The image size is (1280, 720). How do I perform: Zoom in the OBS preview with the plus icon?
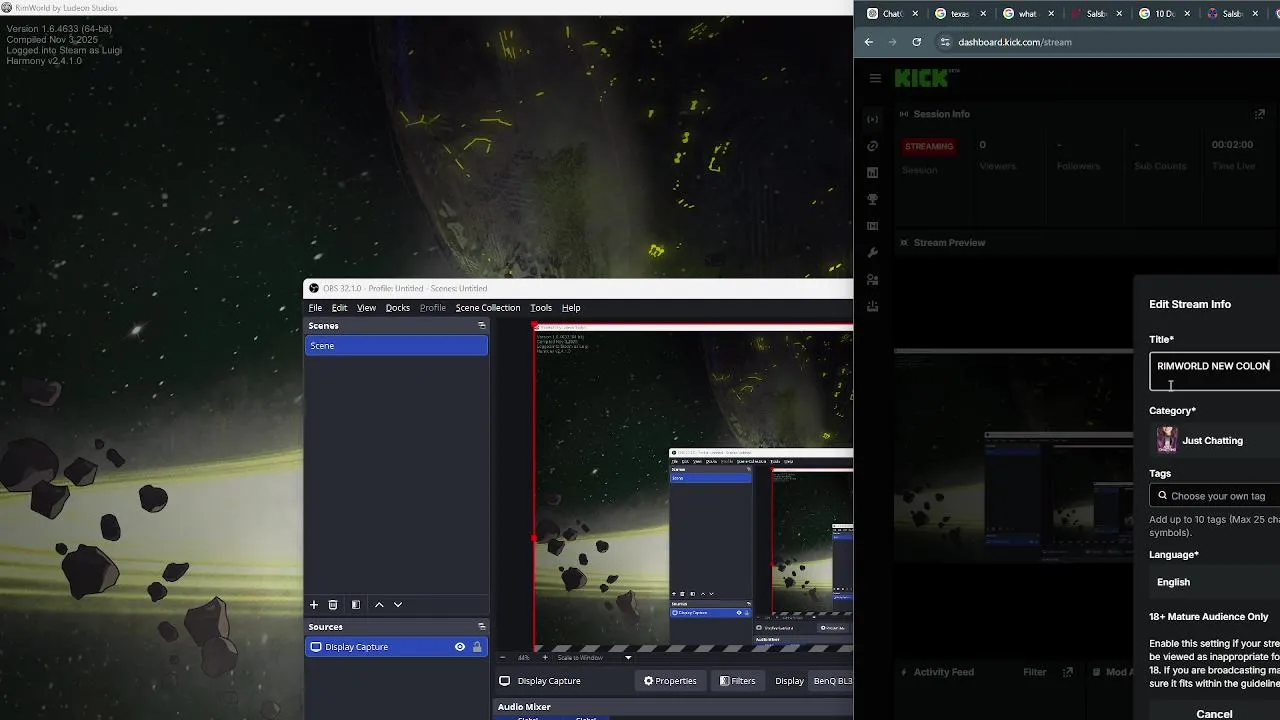pos(545,657)
